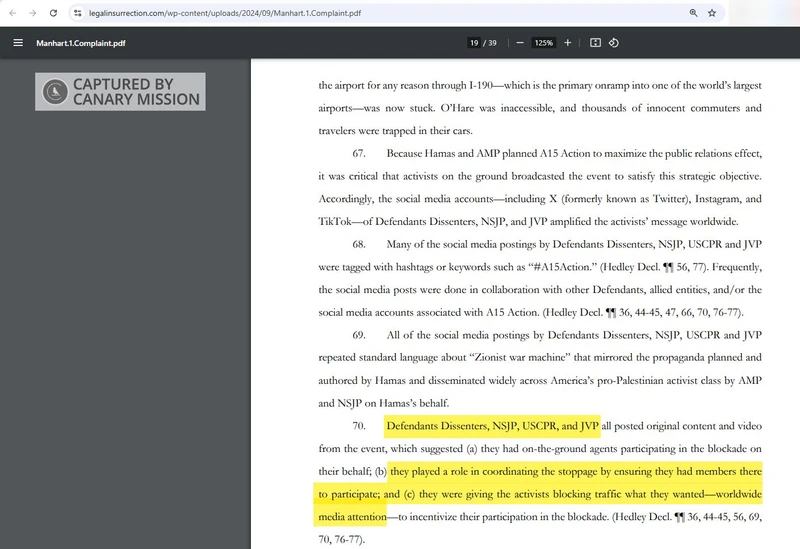Reload the current page

pos(53,13)
